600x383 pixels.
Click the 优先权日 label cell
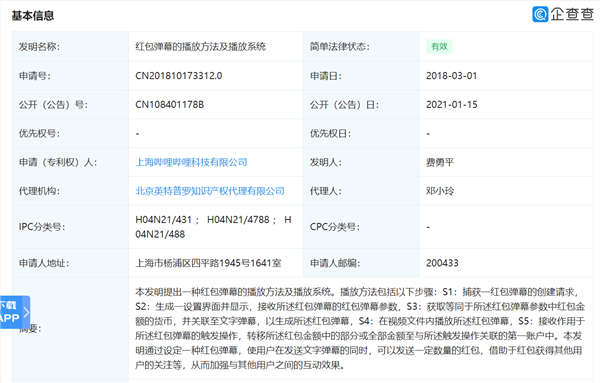(361, 133)
